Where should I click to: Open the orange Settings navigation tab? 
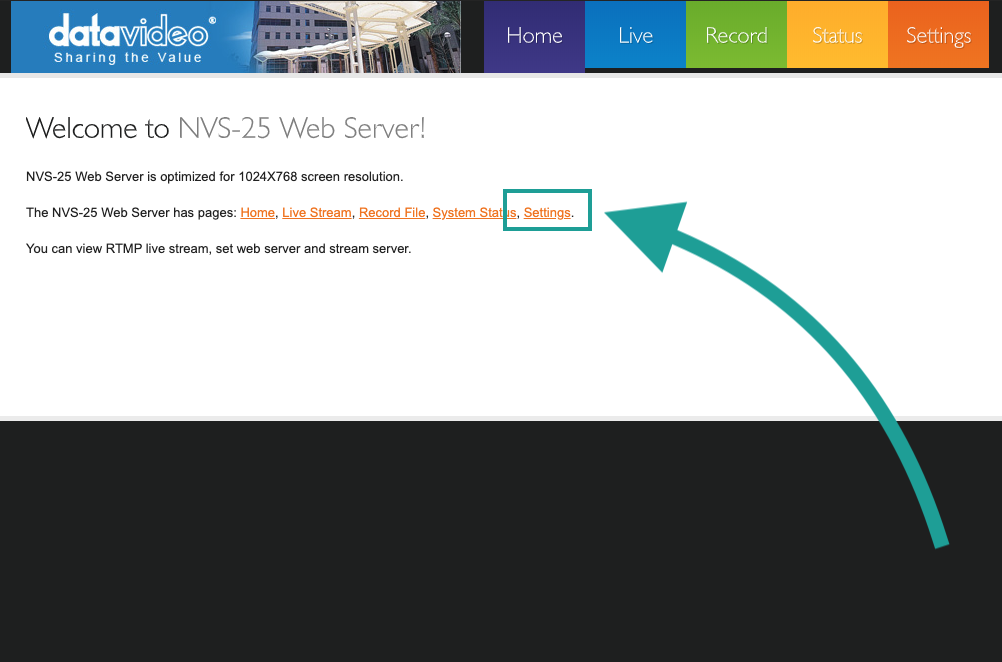pyautogui.click(x=938, y=36)
